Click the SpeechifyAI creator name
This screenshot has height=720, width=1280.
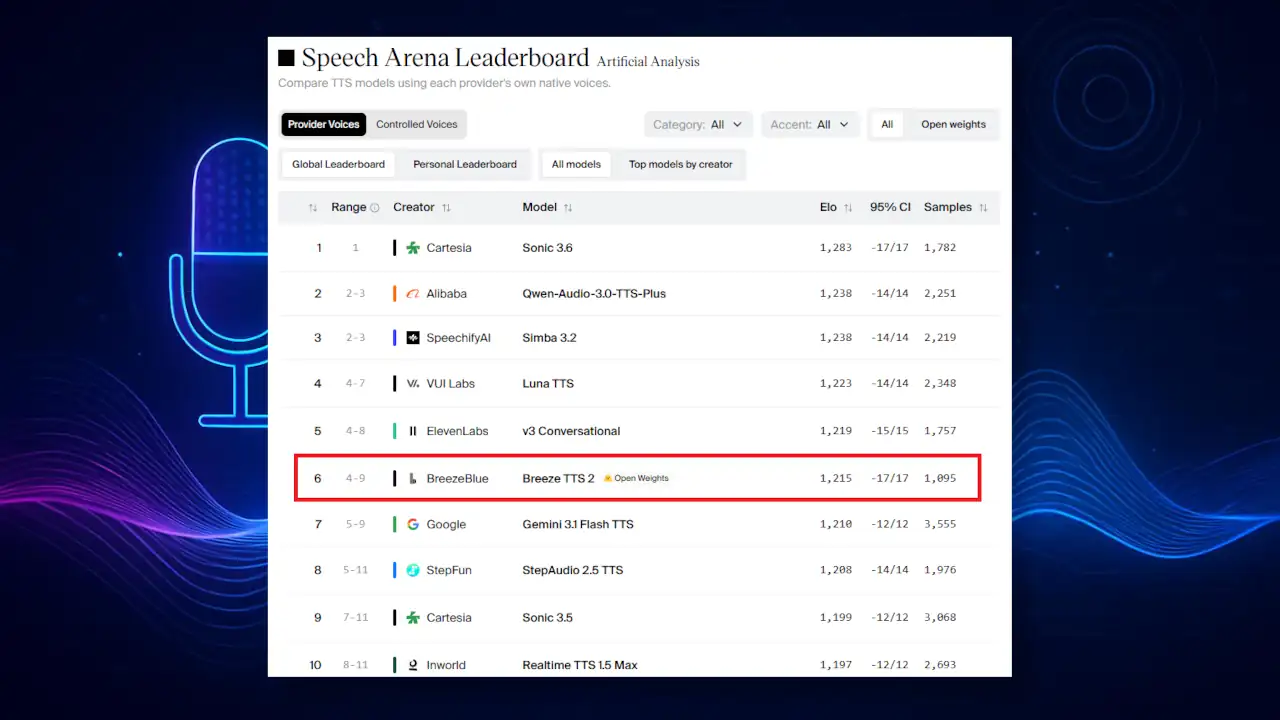click(x=459, y=338)
